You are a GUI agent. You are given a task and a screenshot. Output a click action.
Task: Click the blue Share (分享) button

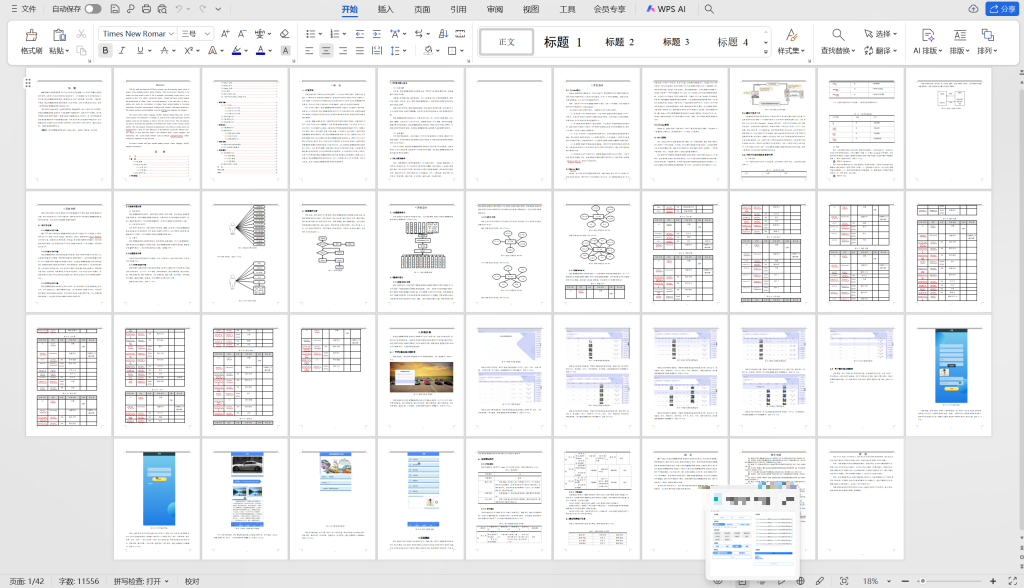tap(1001, 9)
